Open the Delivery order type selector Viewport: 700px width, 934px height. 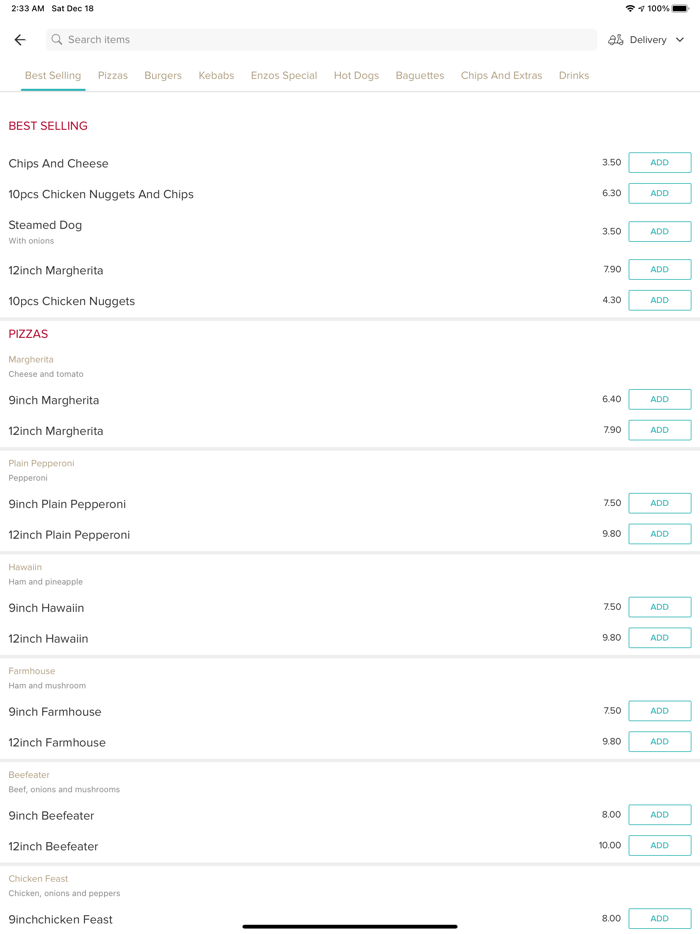pyautogui.click(x=648, y=40)
